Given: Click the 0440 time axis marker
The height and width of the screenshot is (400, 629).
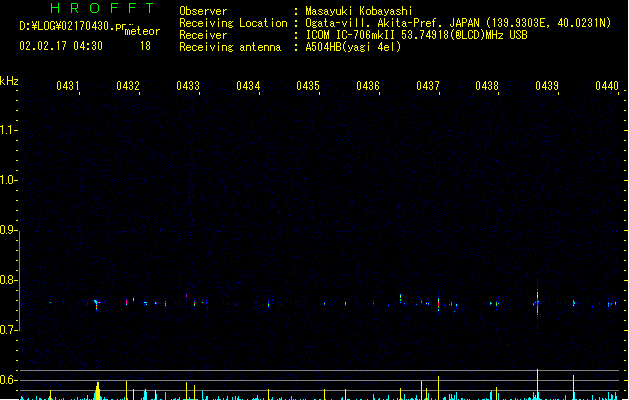Looking at the screenshot, I should pos(607,86).
